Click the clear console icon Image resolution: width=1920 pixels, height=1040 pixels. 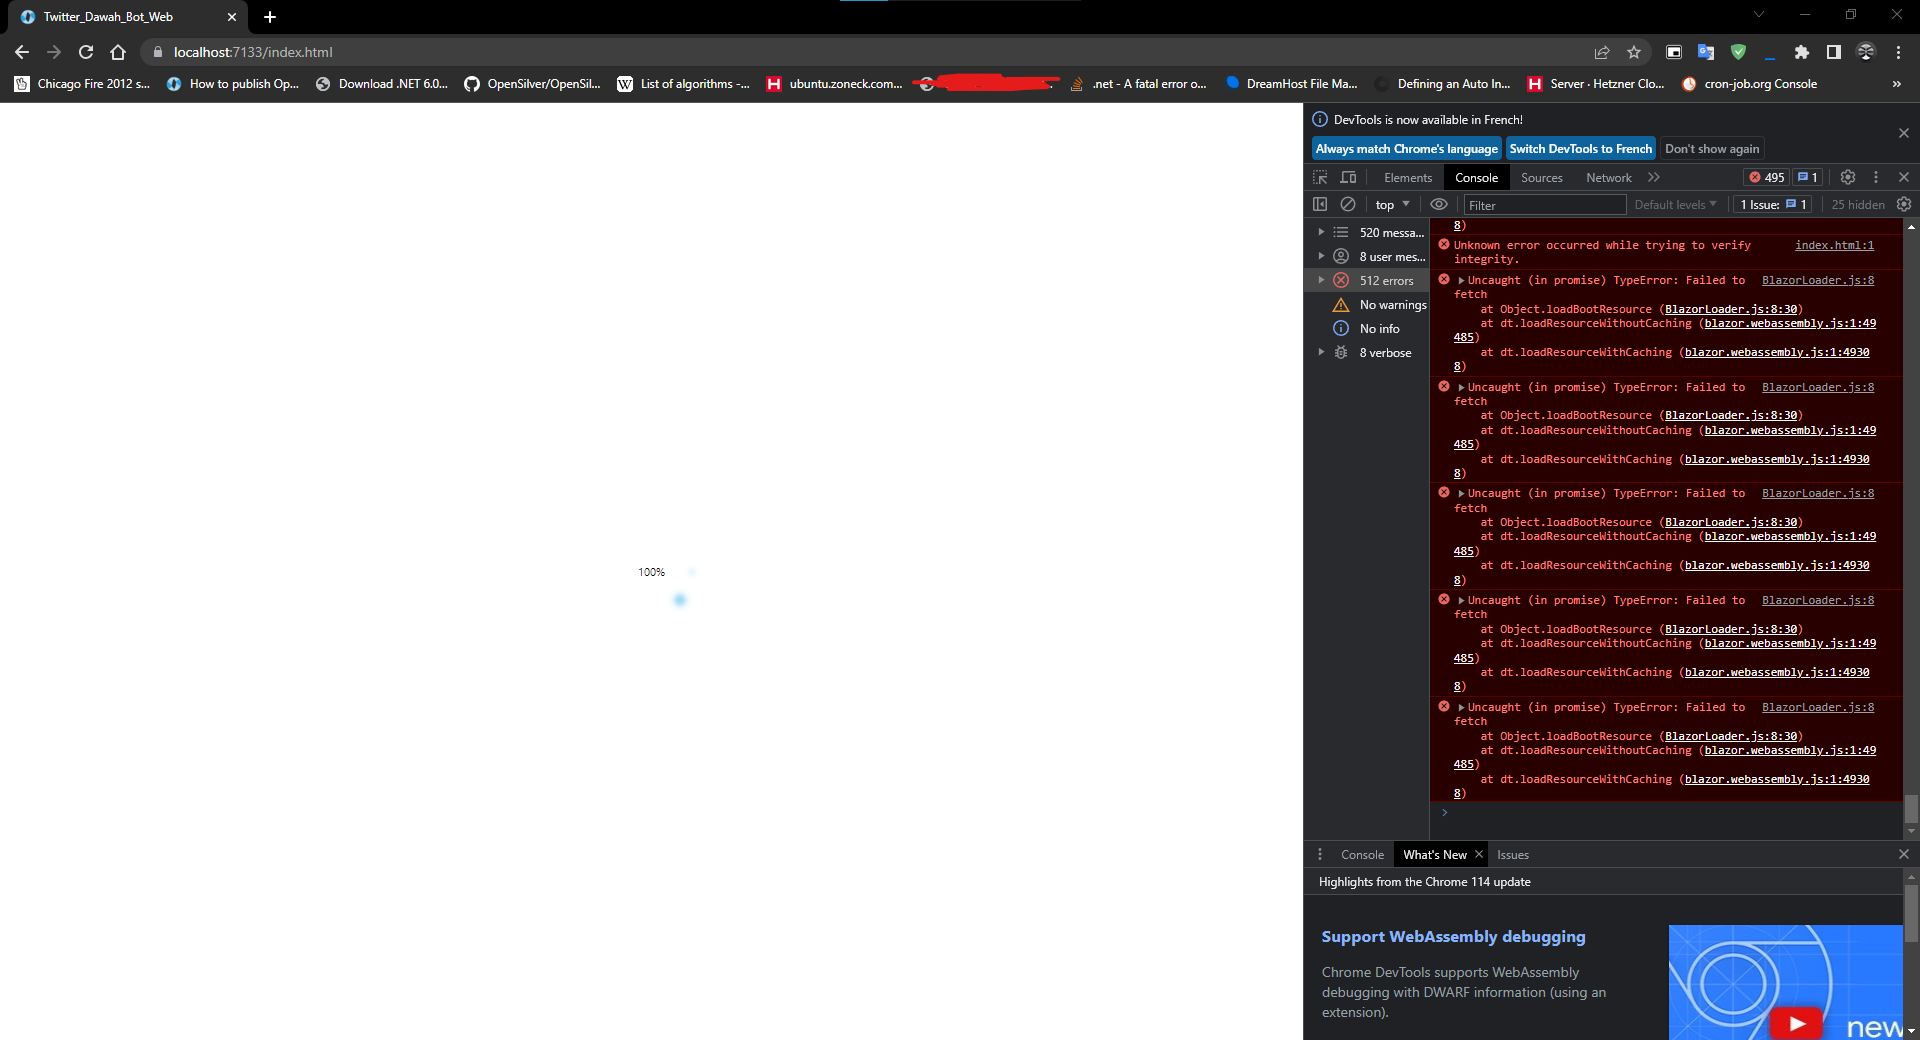click(x=1348, y=204)
